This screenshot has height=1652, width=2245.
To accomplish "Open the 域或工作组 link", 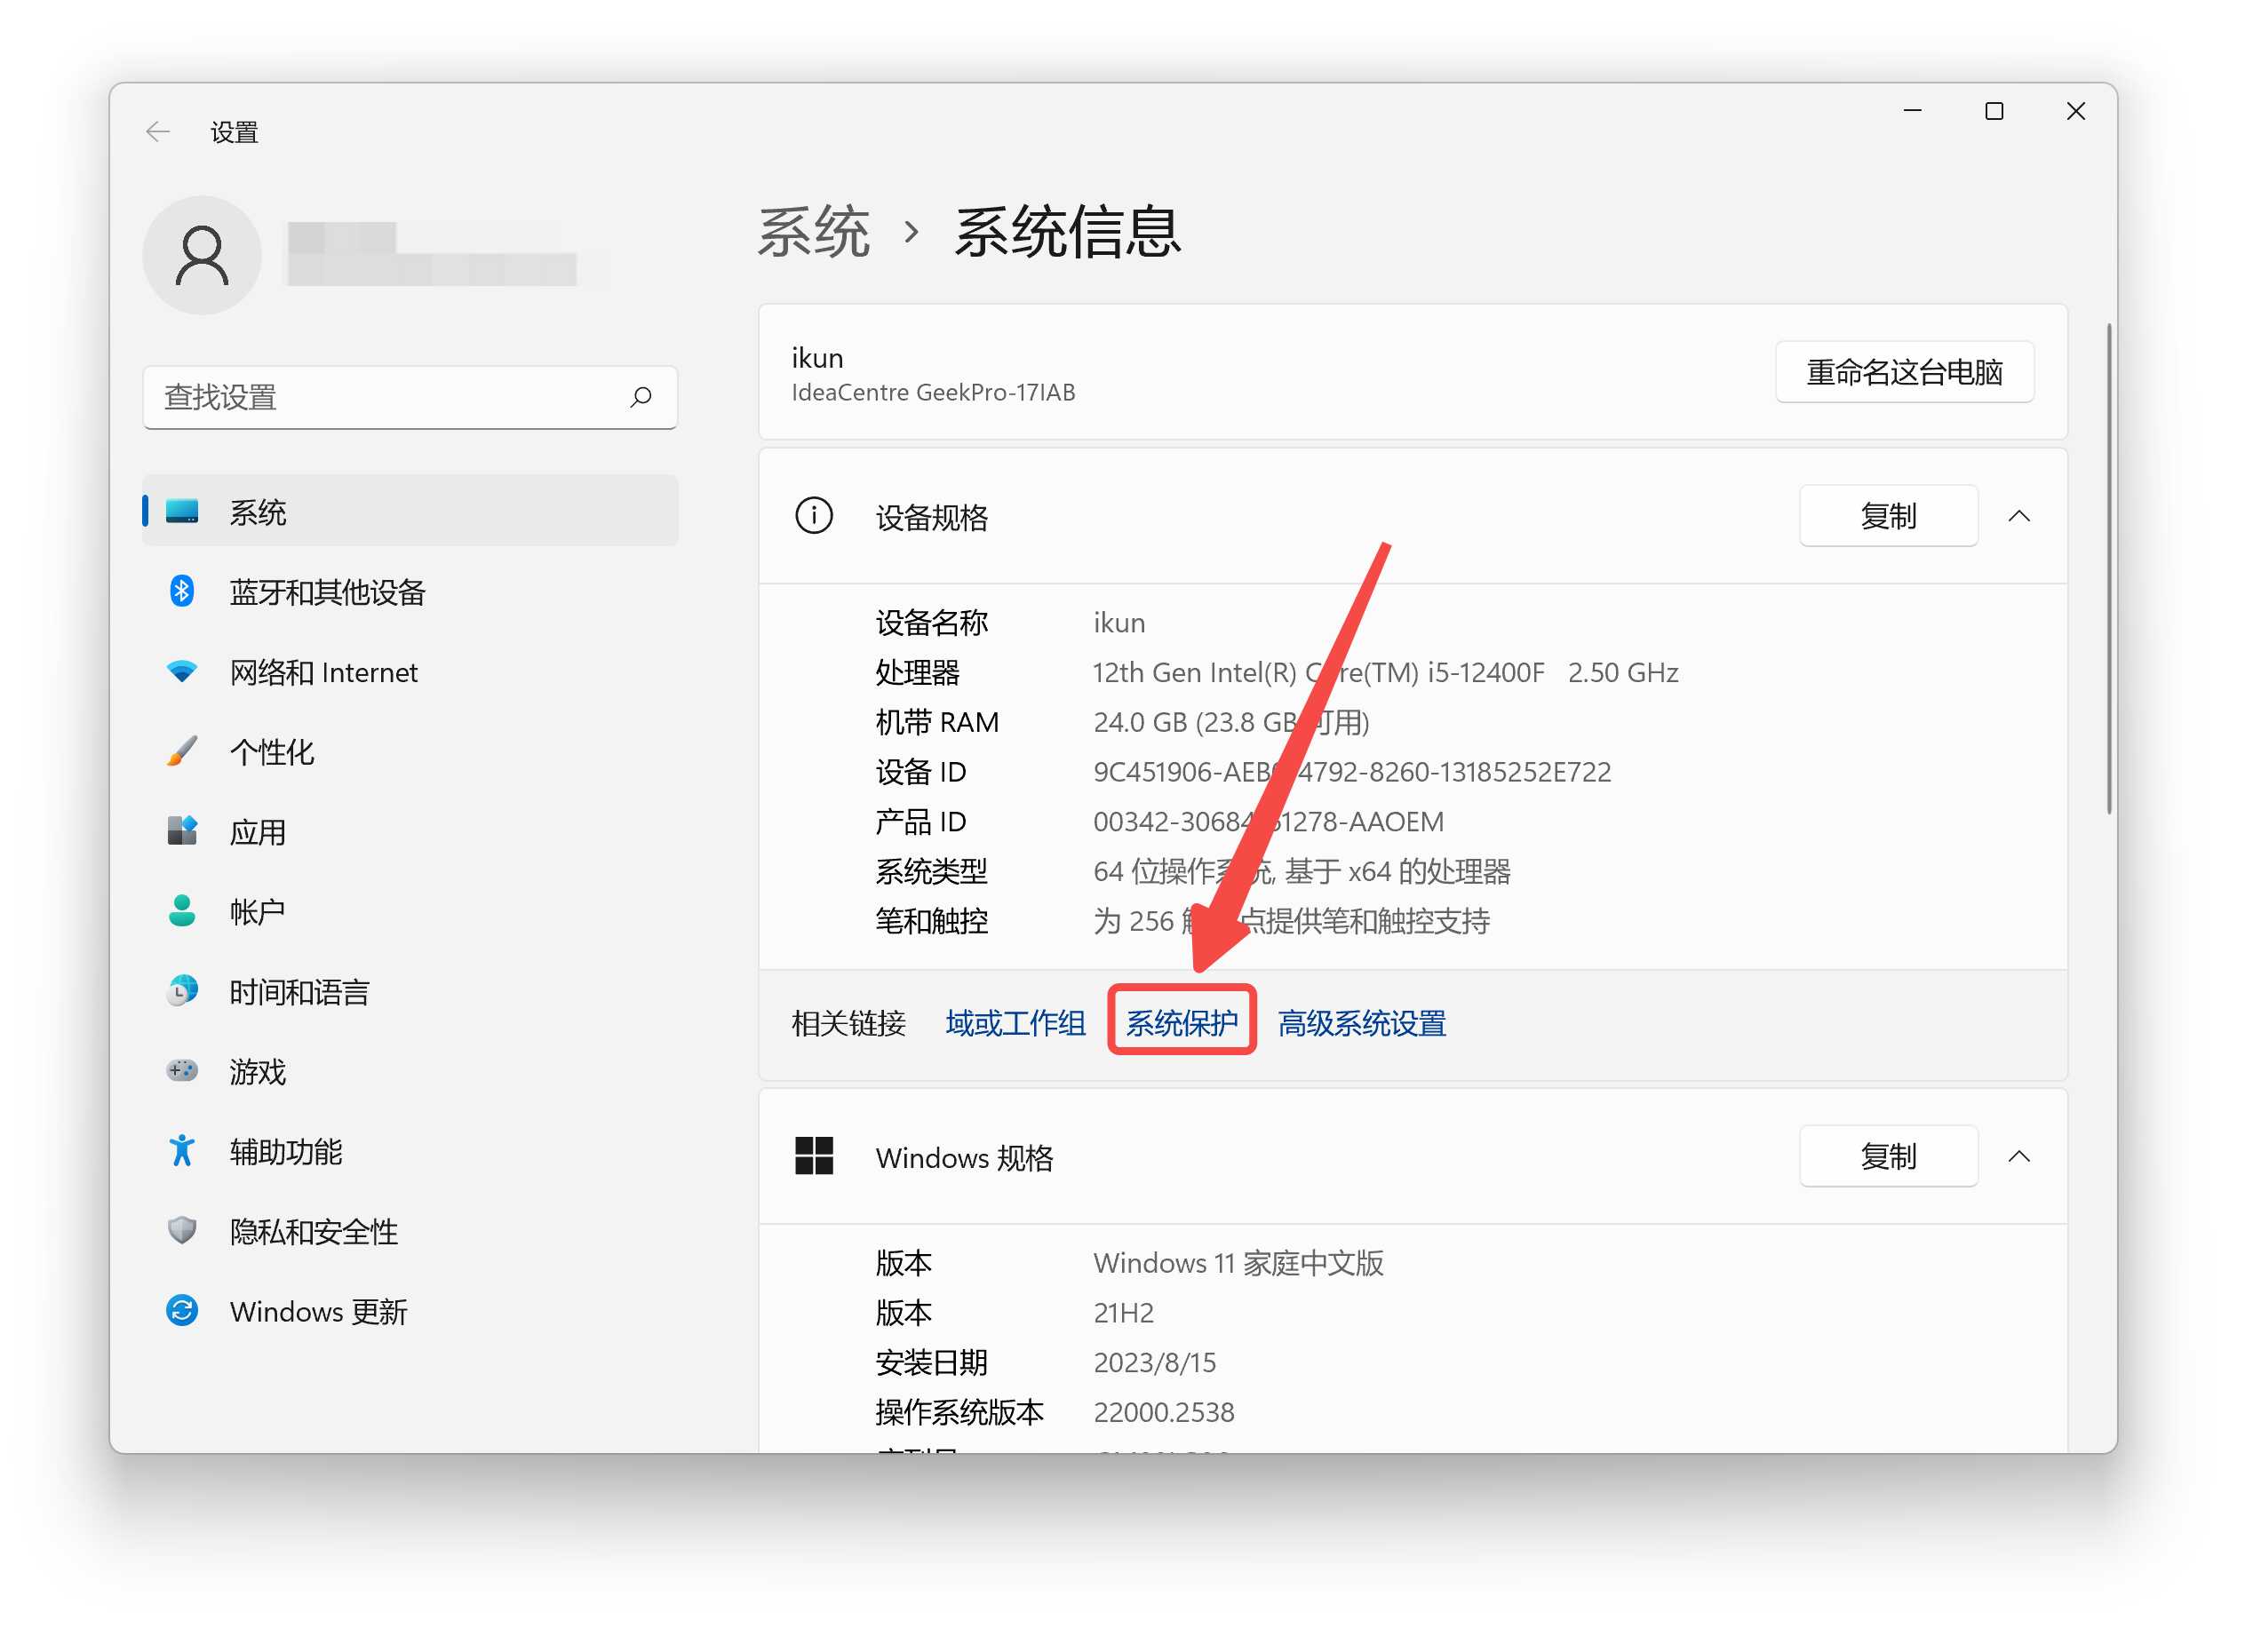I will click(x=1015, y=1023).
